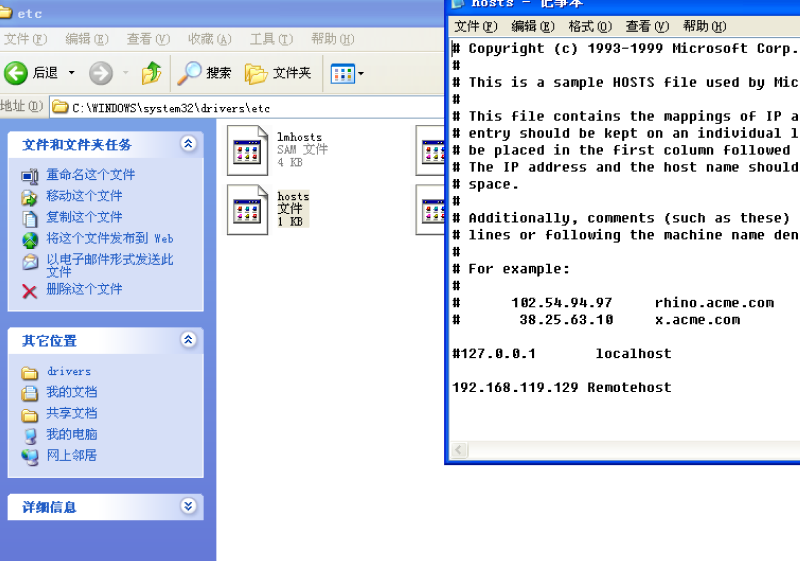Click the 网上邻居 network icon
The width and height of the screenshot is (800, 561).
coord(30,457)
